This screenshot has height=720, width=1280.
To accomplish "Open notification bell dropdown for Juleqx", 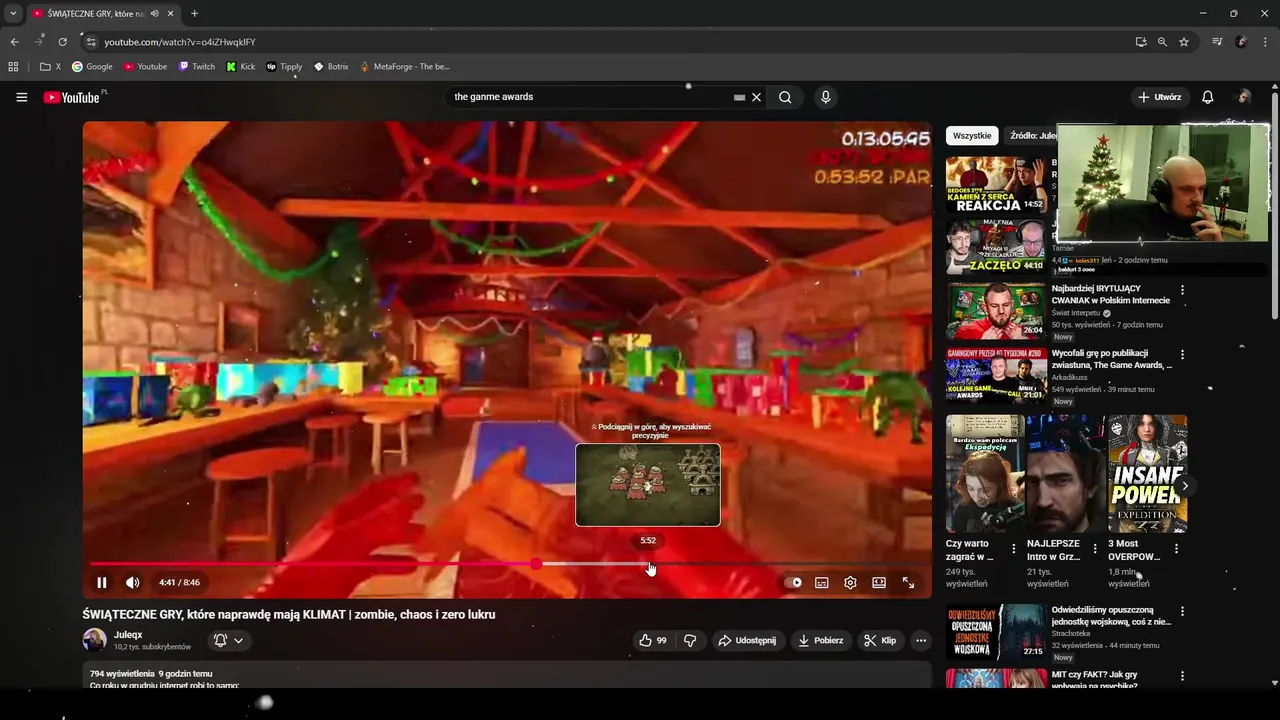I will pos(228,640).
